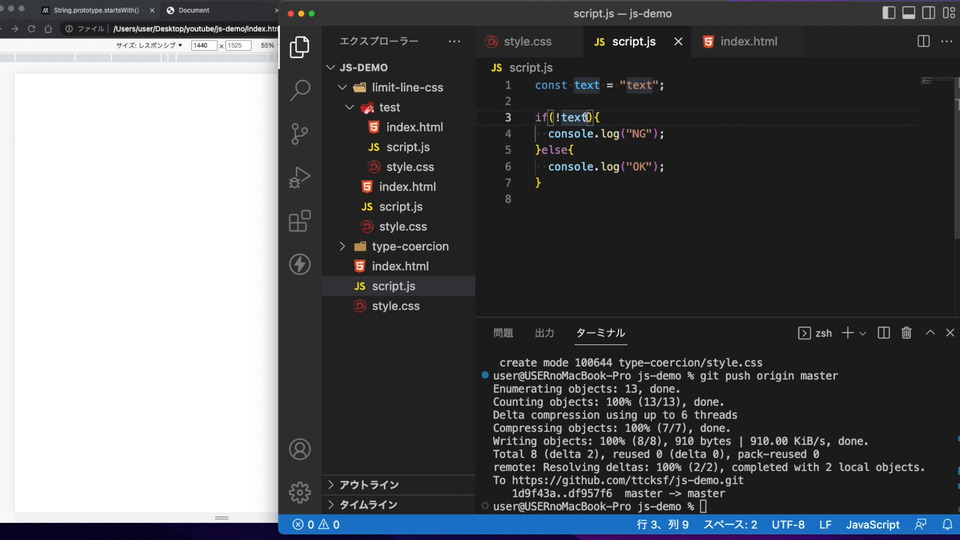Image resolution: width=960 pixels, height=540 pixels.
Task: Select the ターミナル panel tab
Action: pyautogui.click(x=601, y=333)
